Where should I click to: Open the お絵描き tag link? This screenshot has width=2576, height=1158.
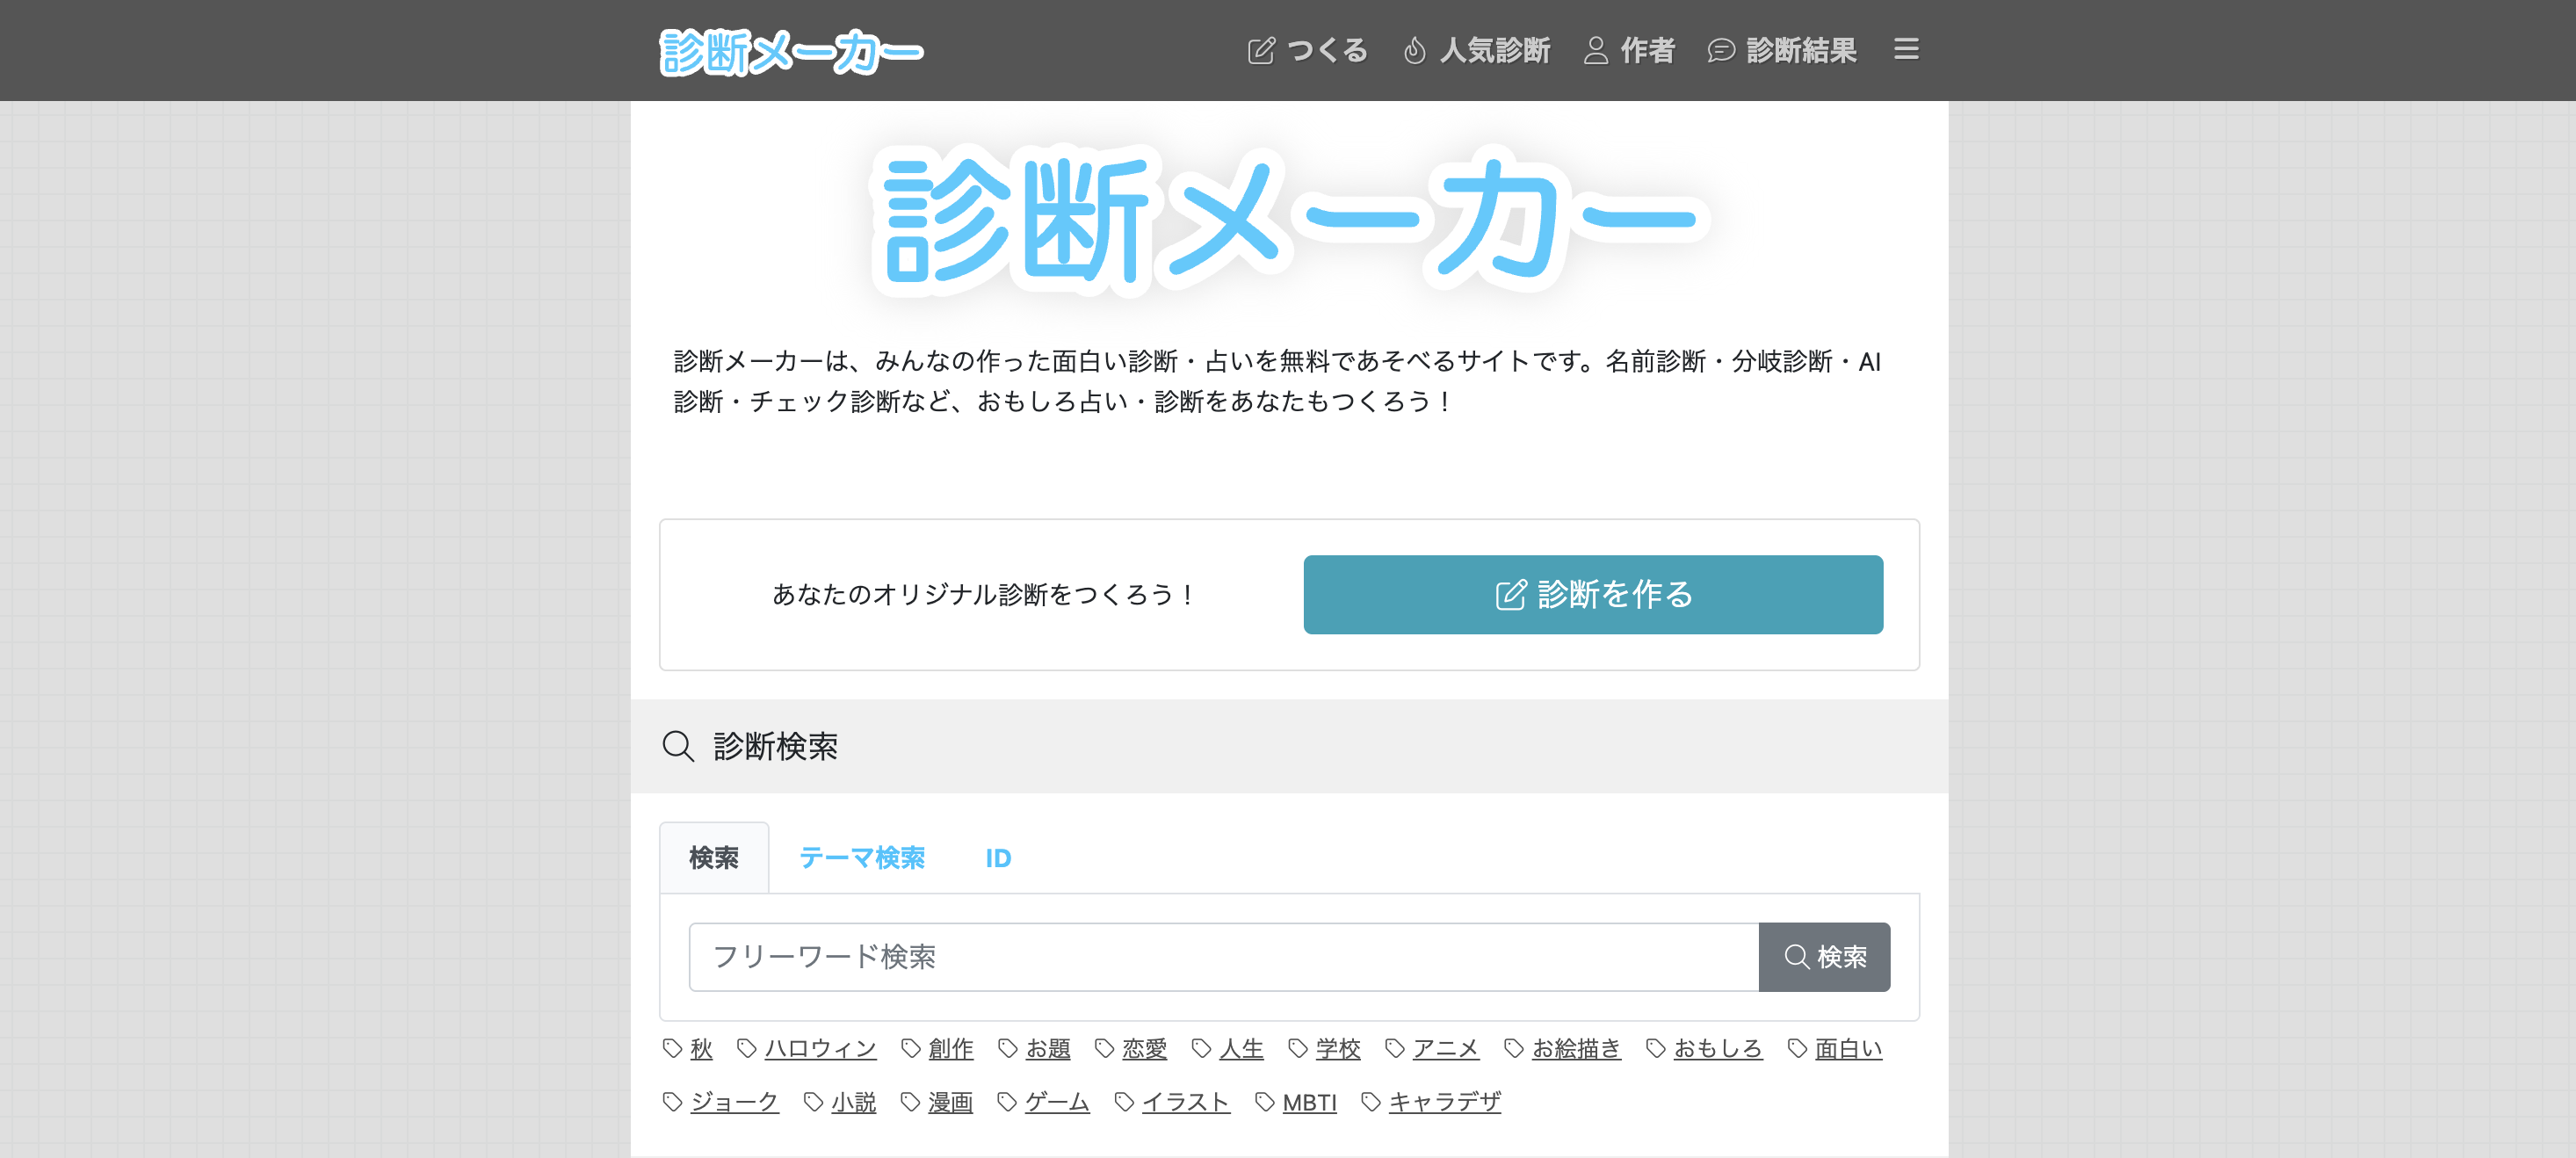click(1575, 1048)
